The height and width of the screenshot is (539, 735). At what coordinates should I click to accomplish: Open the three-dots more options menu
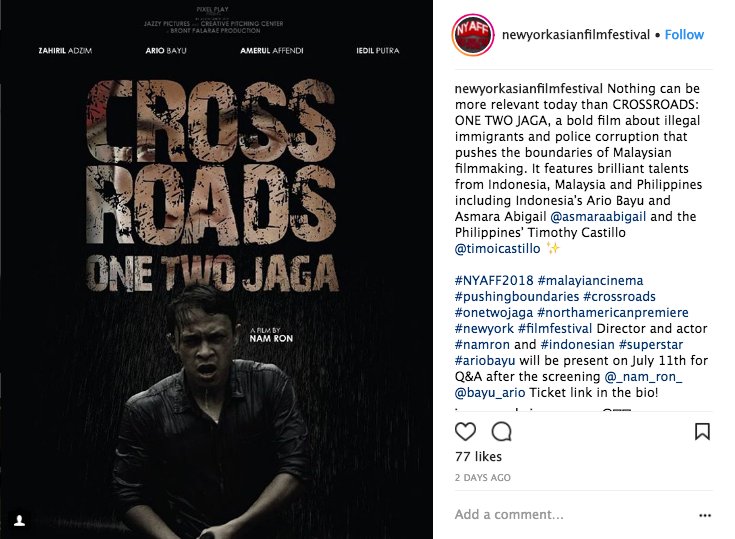[x=705, y=515]
